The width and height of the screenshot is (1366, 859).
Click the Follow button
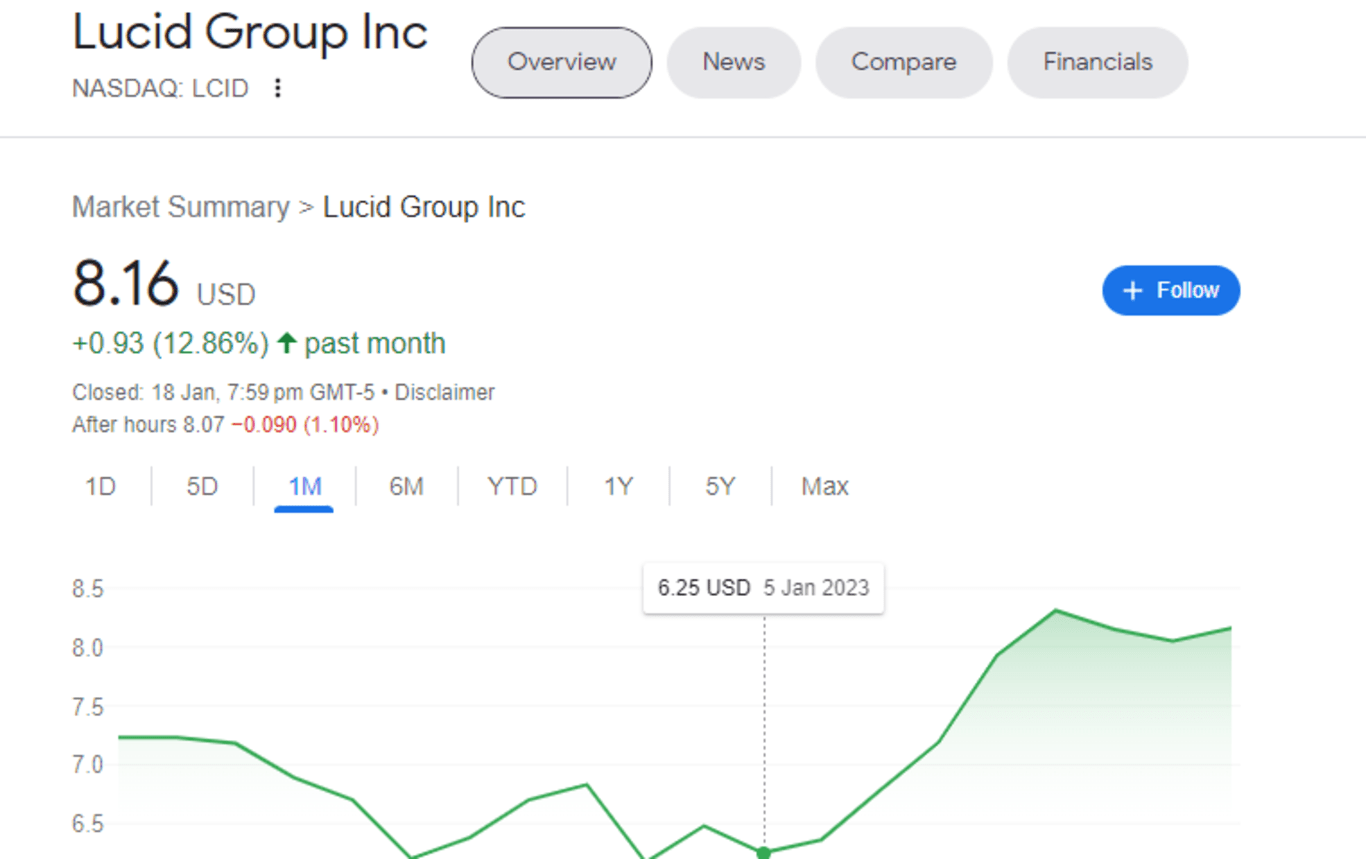pos(1171,290)
